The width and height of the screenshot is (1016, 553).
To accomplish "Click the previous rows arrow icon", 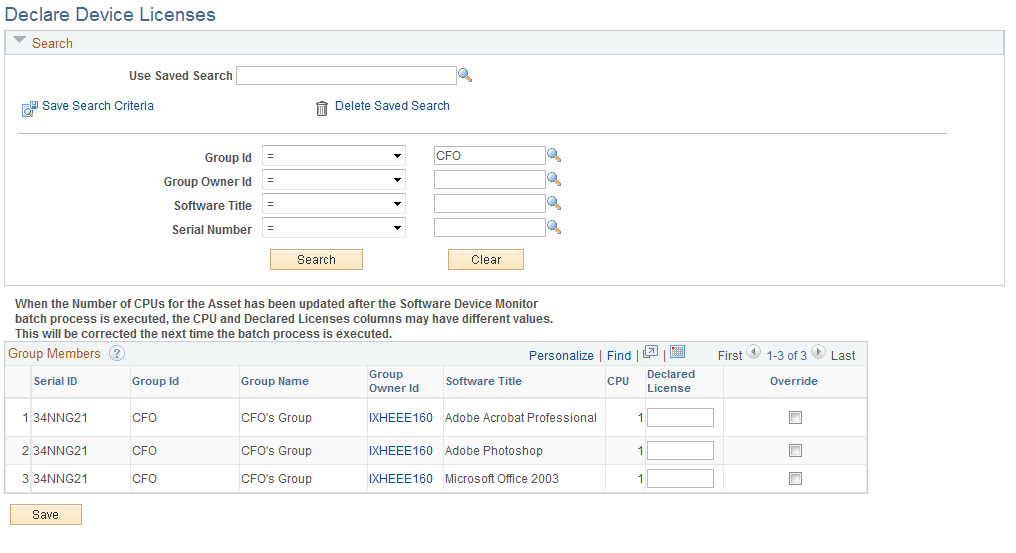I will tap(754, 352).
